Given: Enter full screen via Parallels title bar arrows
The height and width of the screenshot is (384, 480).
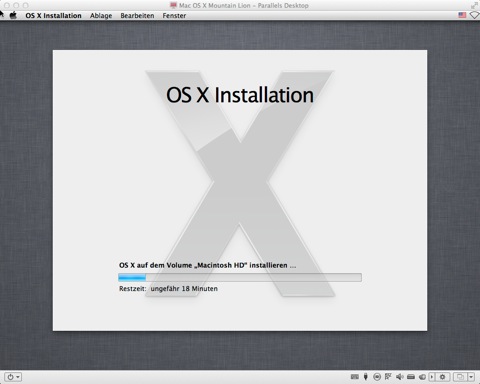Looking at the screenshot, I should pos(474,5).
